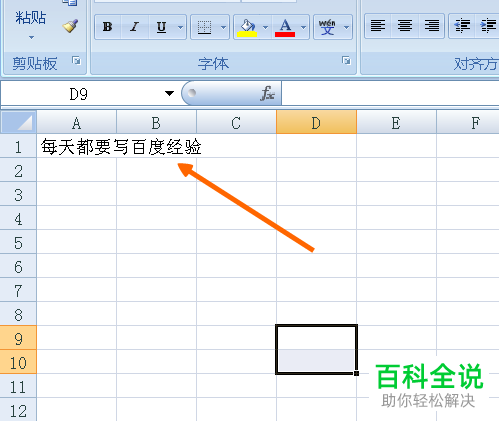
Task: Open borders dropdown arrow
Action: tap(223, 27)
